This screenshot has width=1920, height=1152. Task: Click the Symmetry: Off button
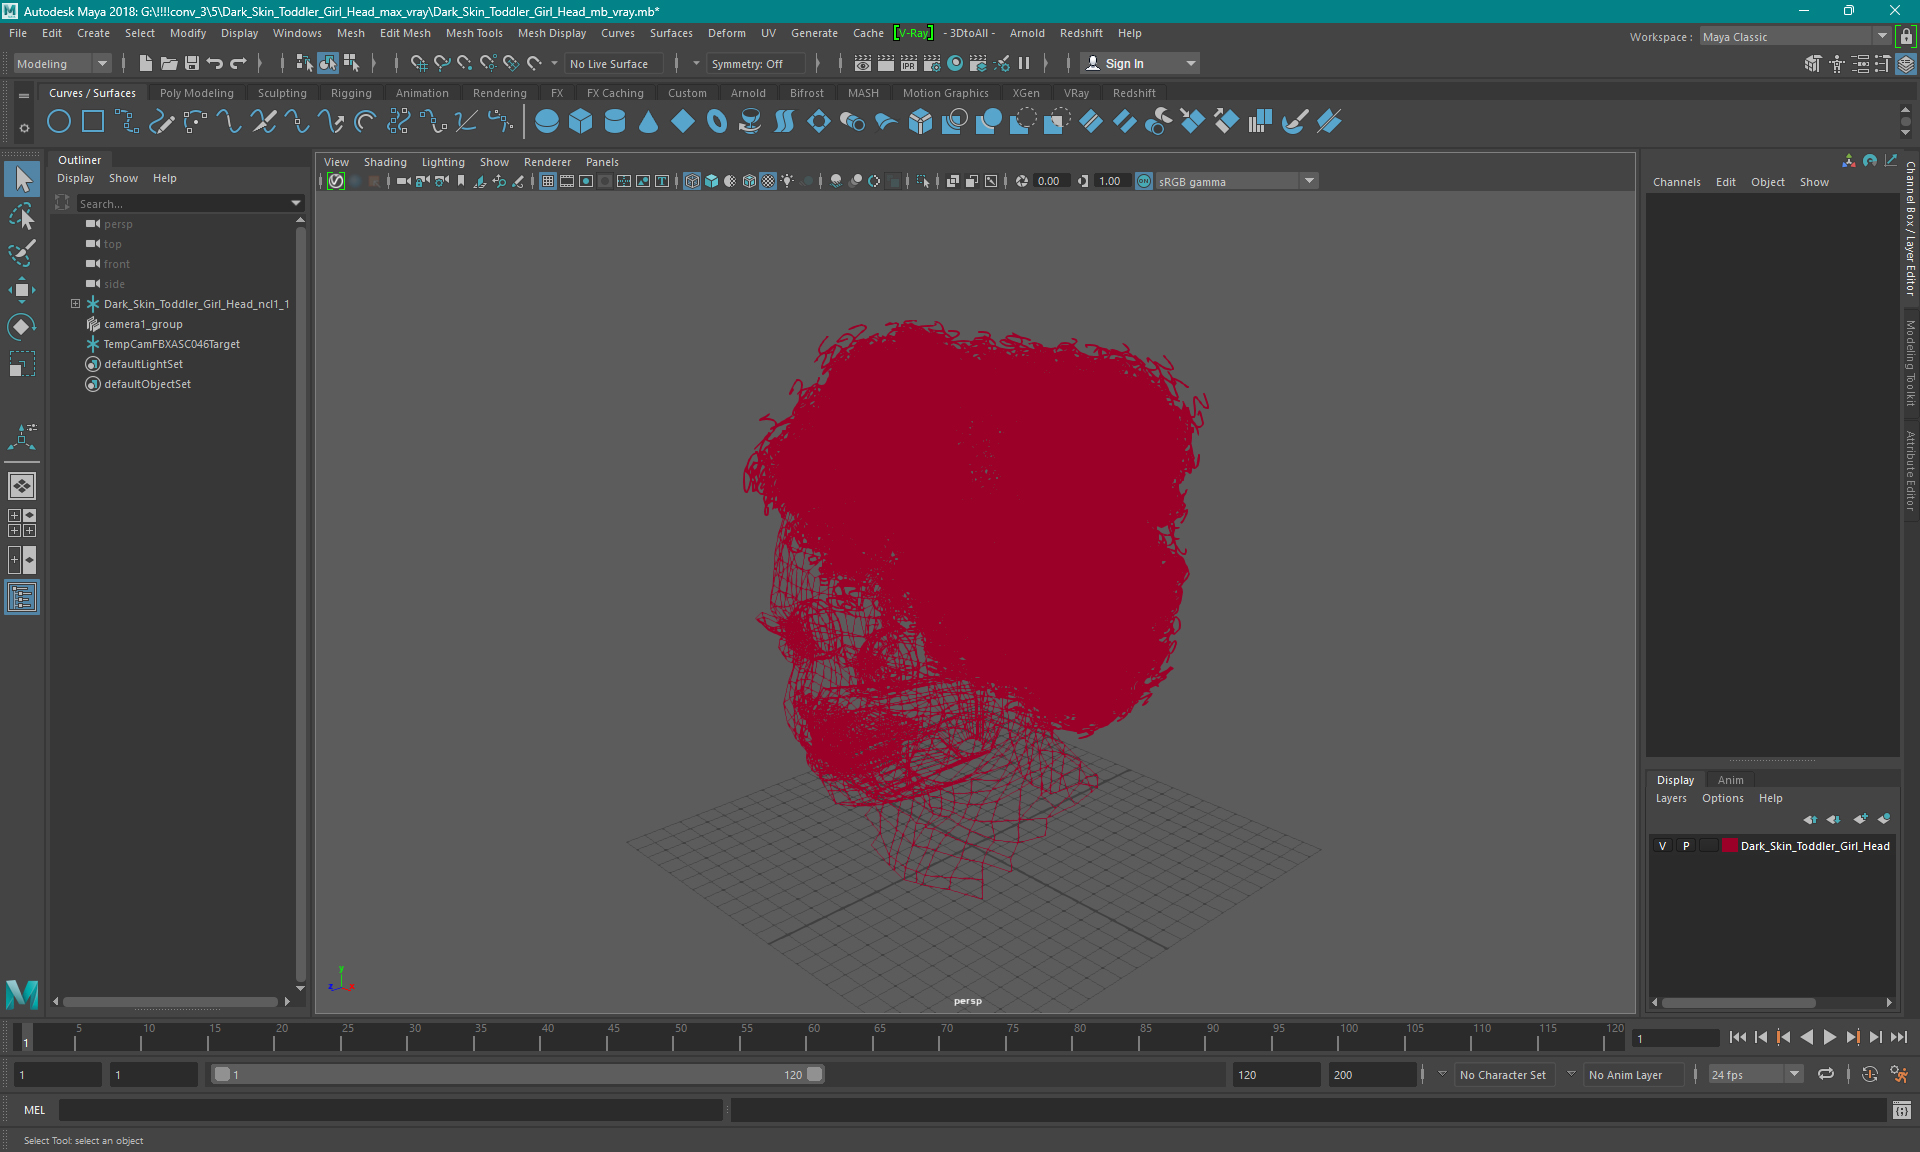click(x=755, y=63)
